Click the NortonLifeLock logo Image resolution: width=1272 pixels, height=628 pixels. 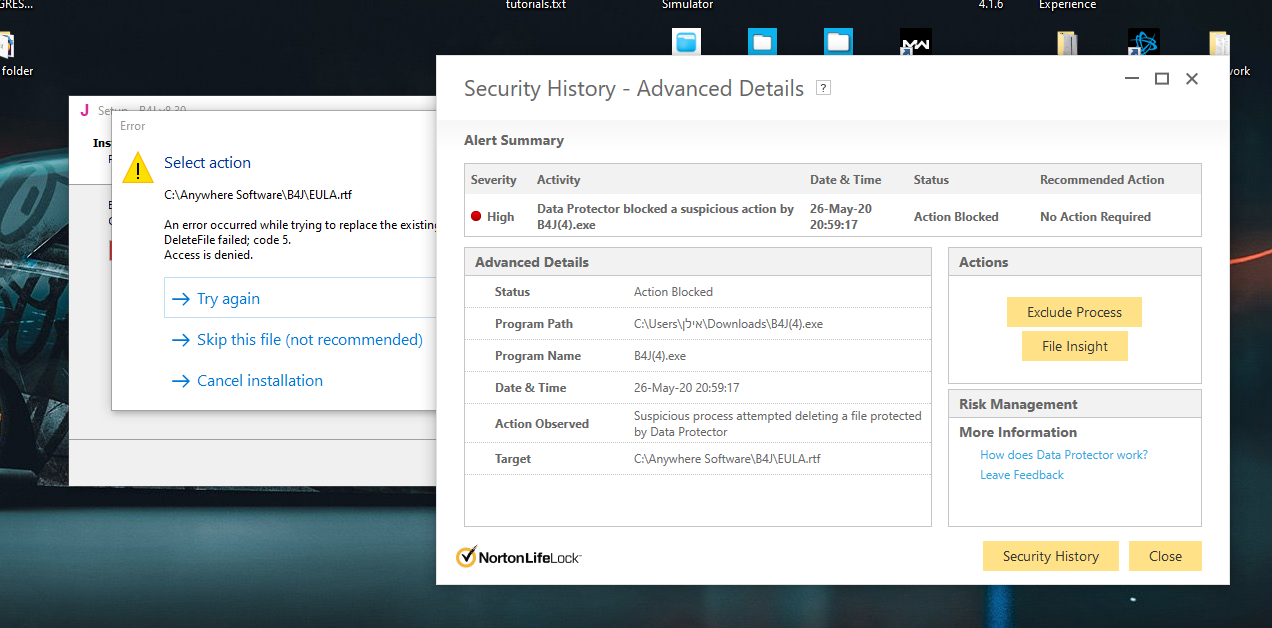pyautogui.click(x=518, y=557)
